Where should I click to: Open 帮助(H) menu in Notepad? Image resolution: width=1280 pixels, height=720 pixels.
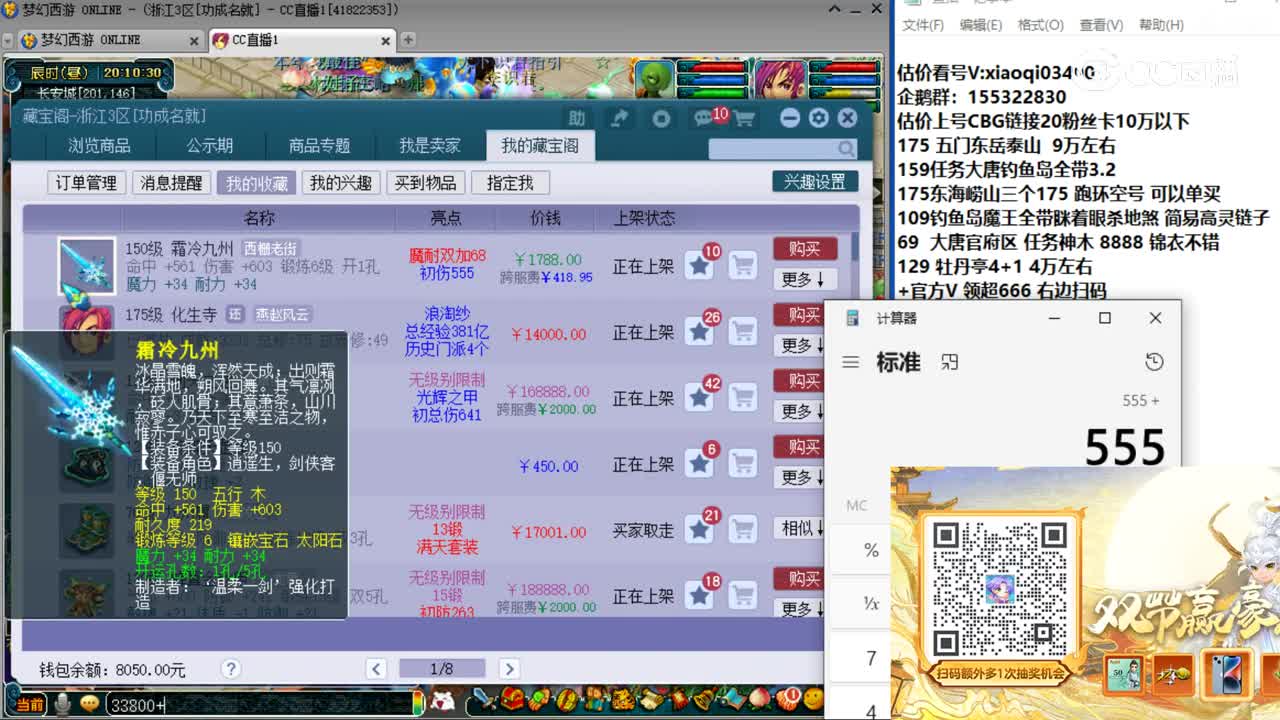point(1160,25)
